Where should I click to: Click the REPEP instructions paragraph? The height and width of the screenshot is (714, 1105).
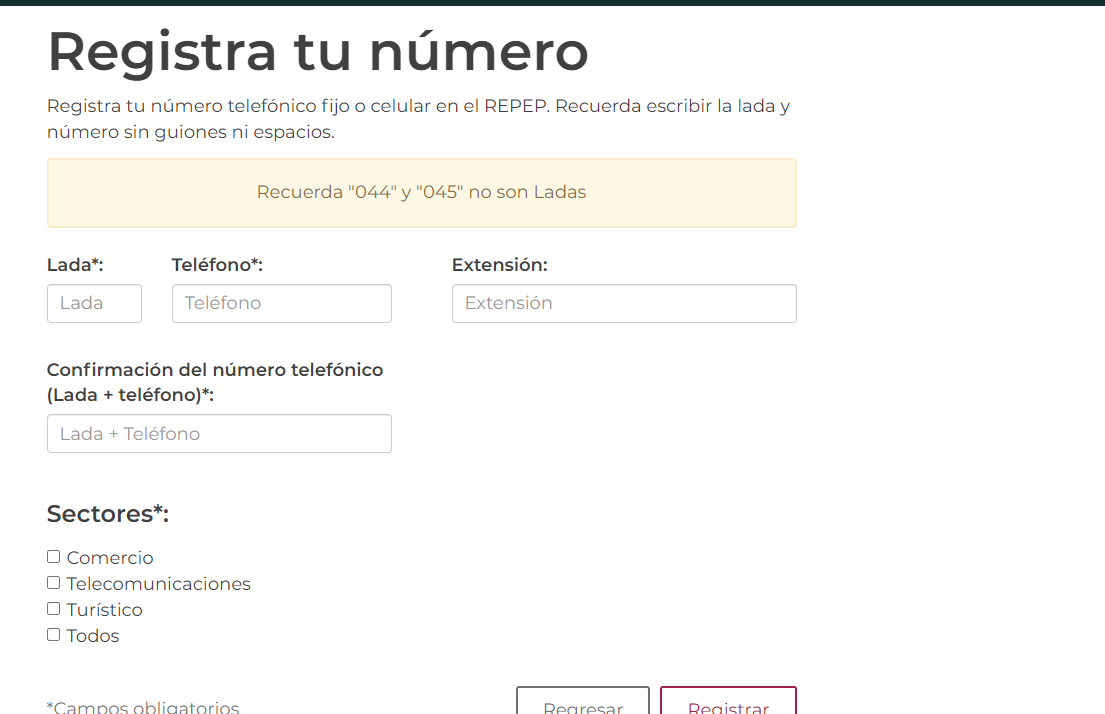point(418,119)
